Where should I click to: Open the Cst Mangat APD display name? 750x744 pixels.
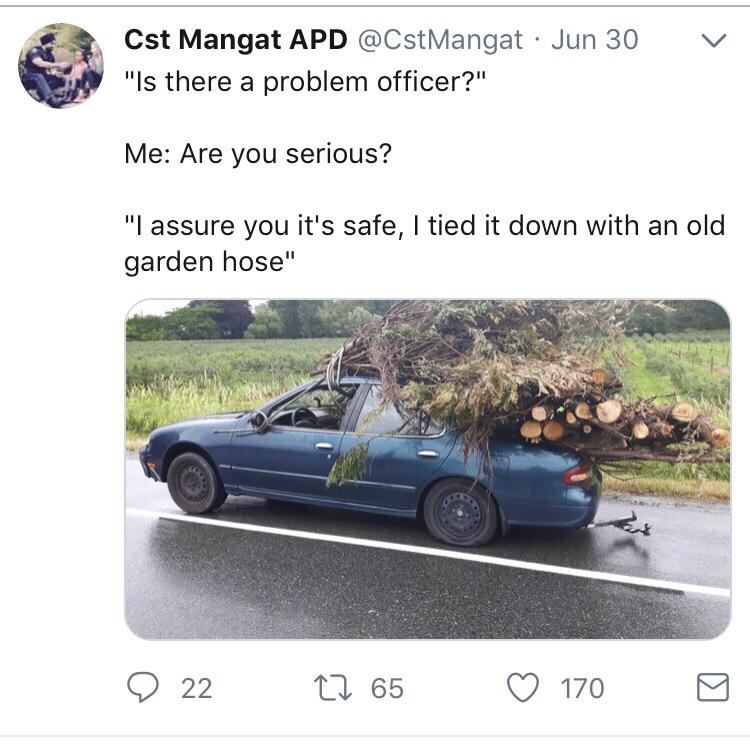(x=235, y=39)
